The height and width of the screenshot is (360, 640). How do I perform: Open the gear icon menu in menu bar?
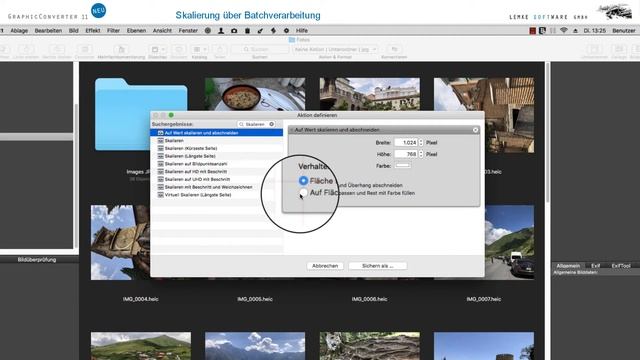(x=286, y=31)
